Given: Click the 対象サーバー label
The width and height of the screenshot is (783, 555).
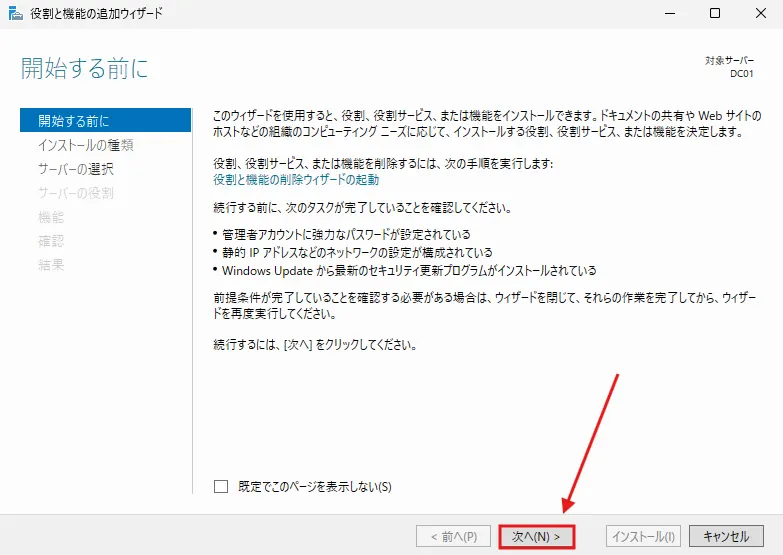Looking at the screenshot, I should click(x=730, y=60).
